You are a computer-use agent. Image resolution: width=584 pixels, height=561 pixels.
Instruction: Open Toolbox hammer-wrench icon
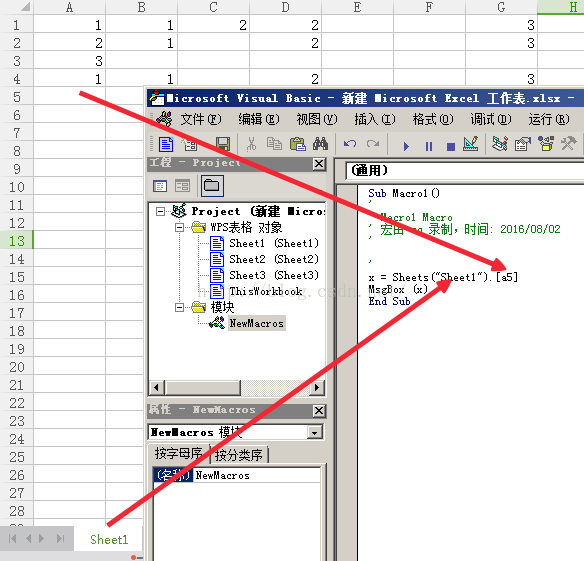tap(568, 144)
